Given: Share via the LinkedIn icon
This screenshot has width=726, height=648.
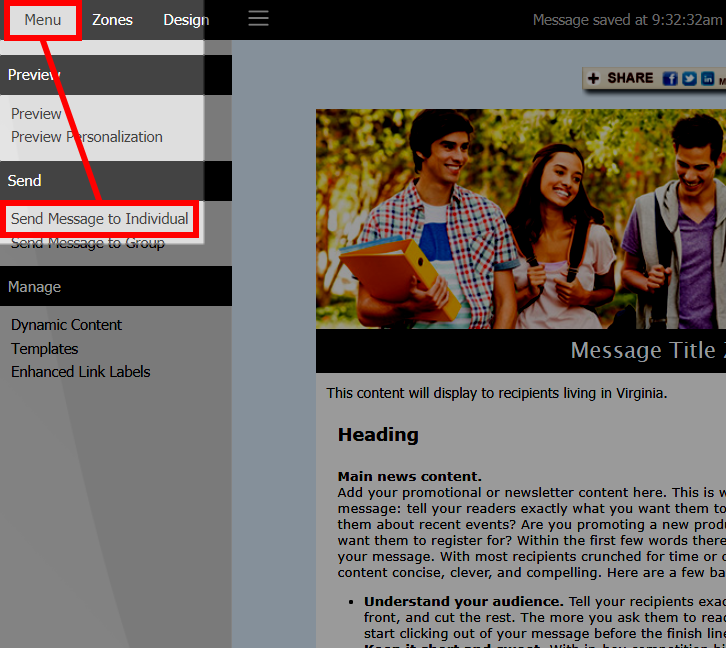Looking at the screenshot, I should pyautogui.click(x=707, y=79).
